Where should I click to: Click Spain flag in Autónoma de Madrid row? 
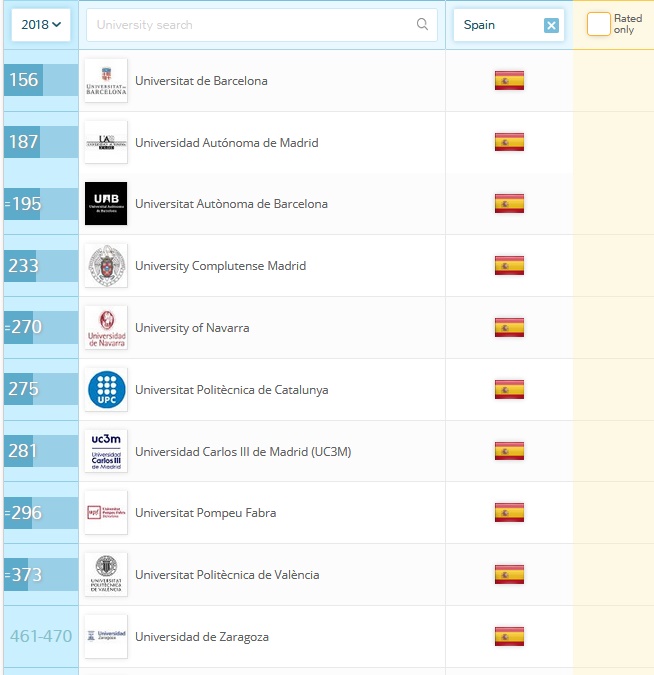coord(509,142)
